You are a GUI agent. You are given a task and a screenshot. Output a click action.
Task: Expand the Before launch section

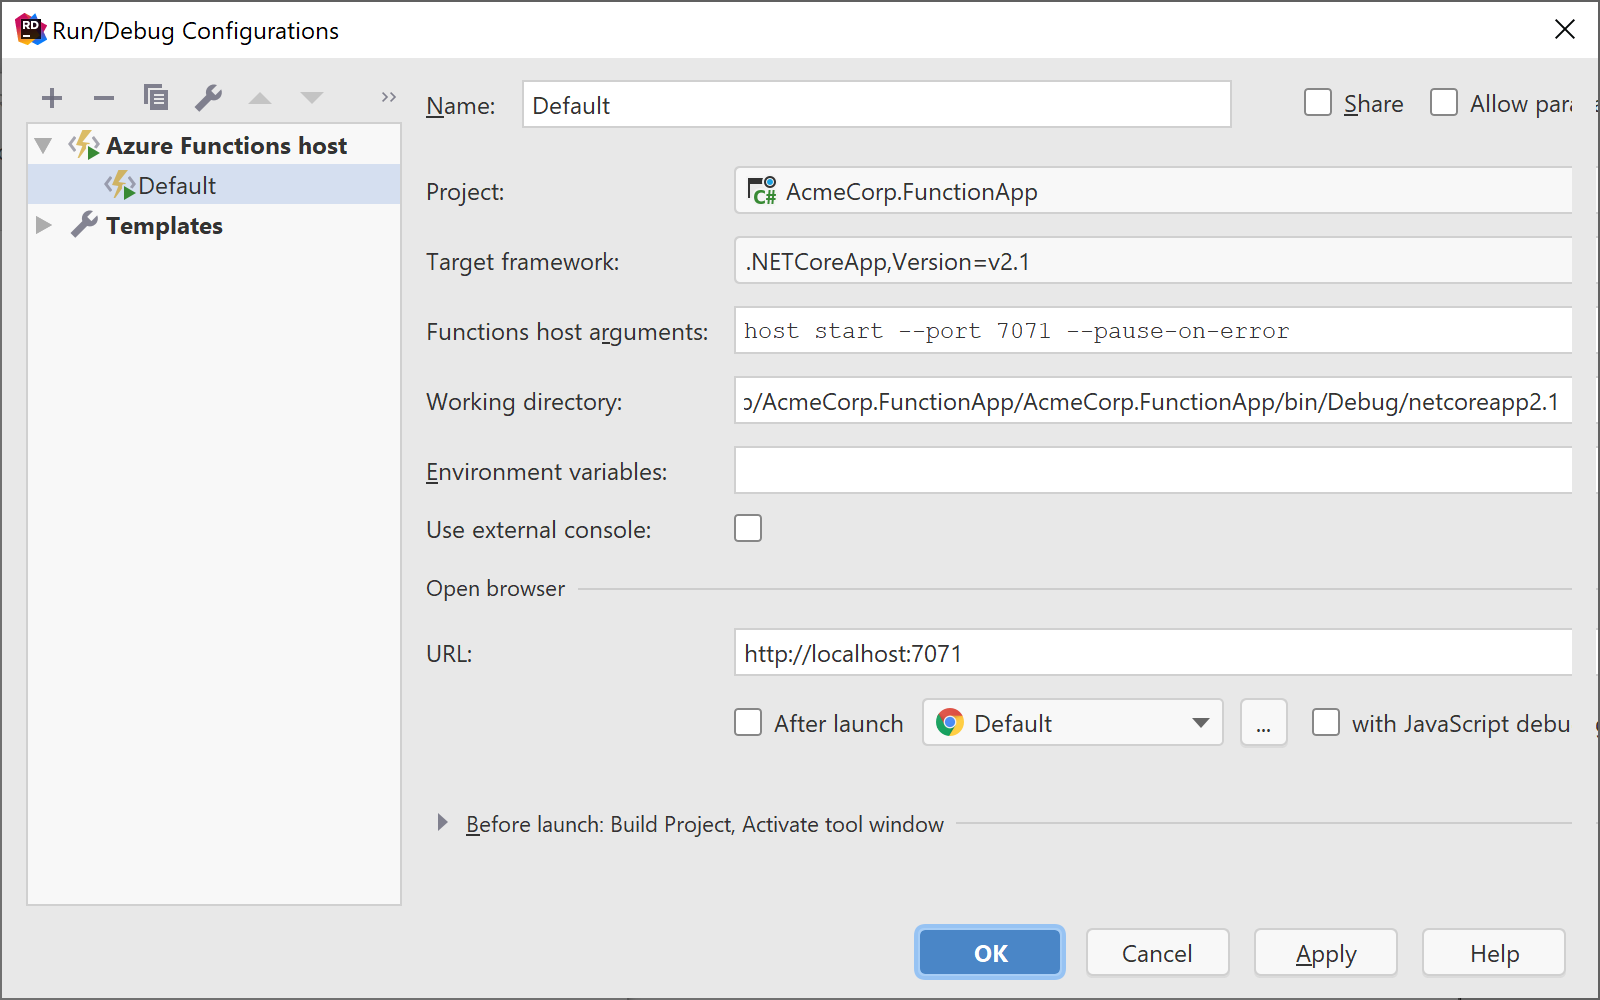tap(442, 823)
